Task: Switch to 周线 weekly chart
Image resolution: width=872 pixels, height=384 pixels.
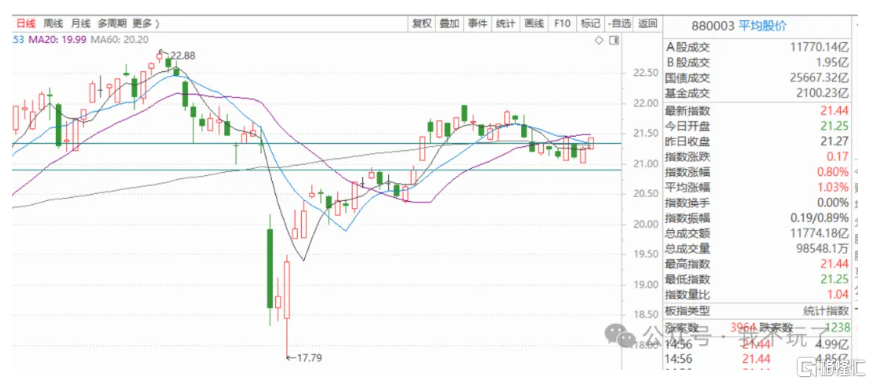Action: pyautogui.click(x=53, y=24)
